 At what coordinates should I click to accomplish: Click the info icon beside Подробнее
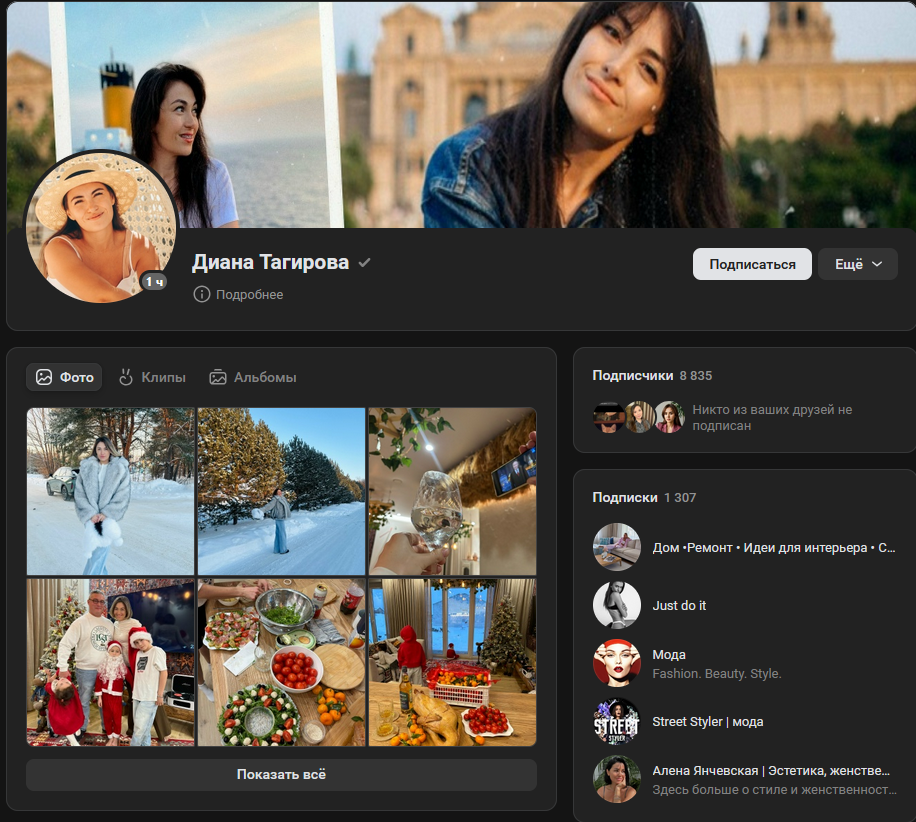(x=202, y=295)
